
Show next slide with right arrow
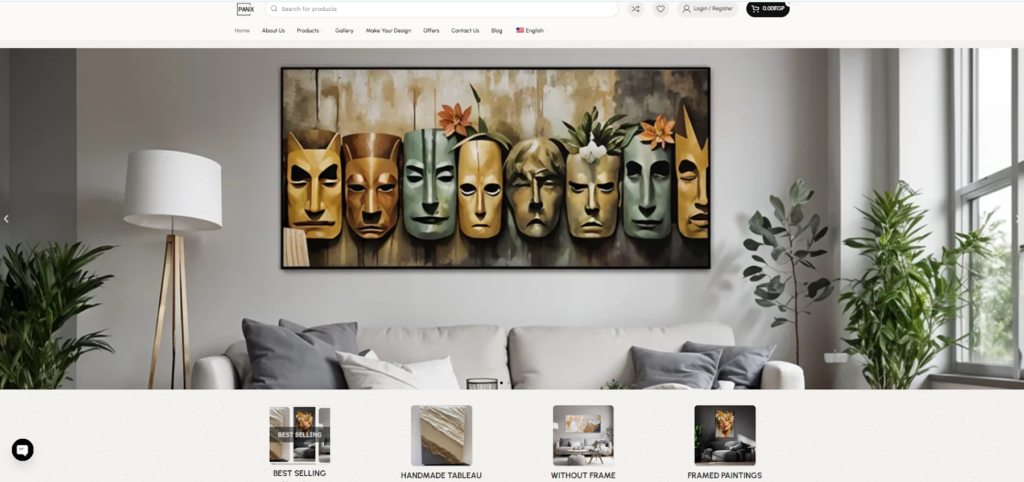pyautogui.click(x=1017, y=219)
